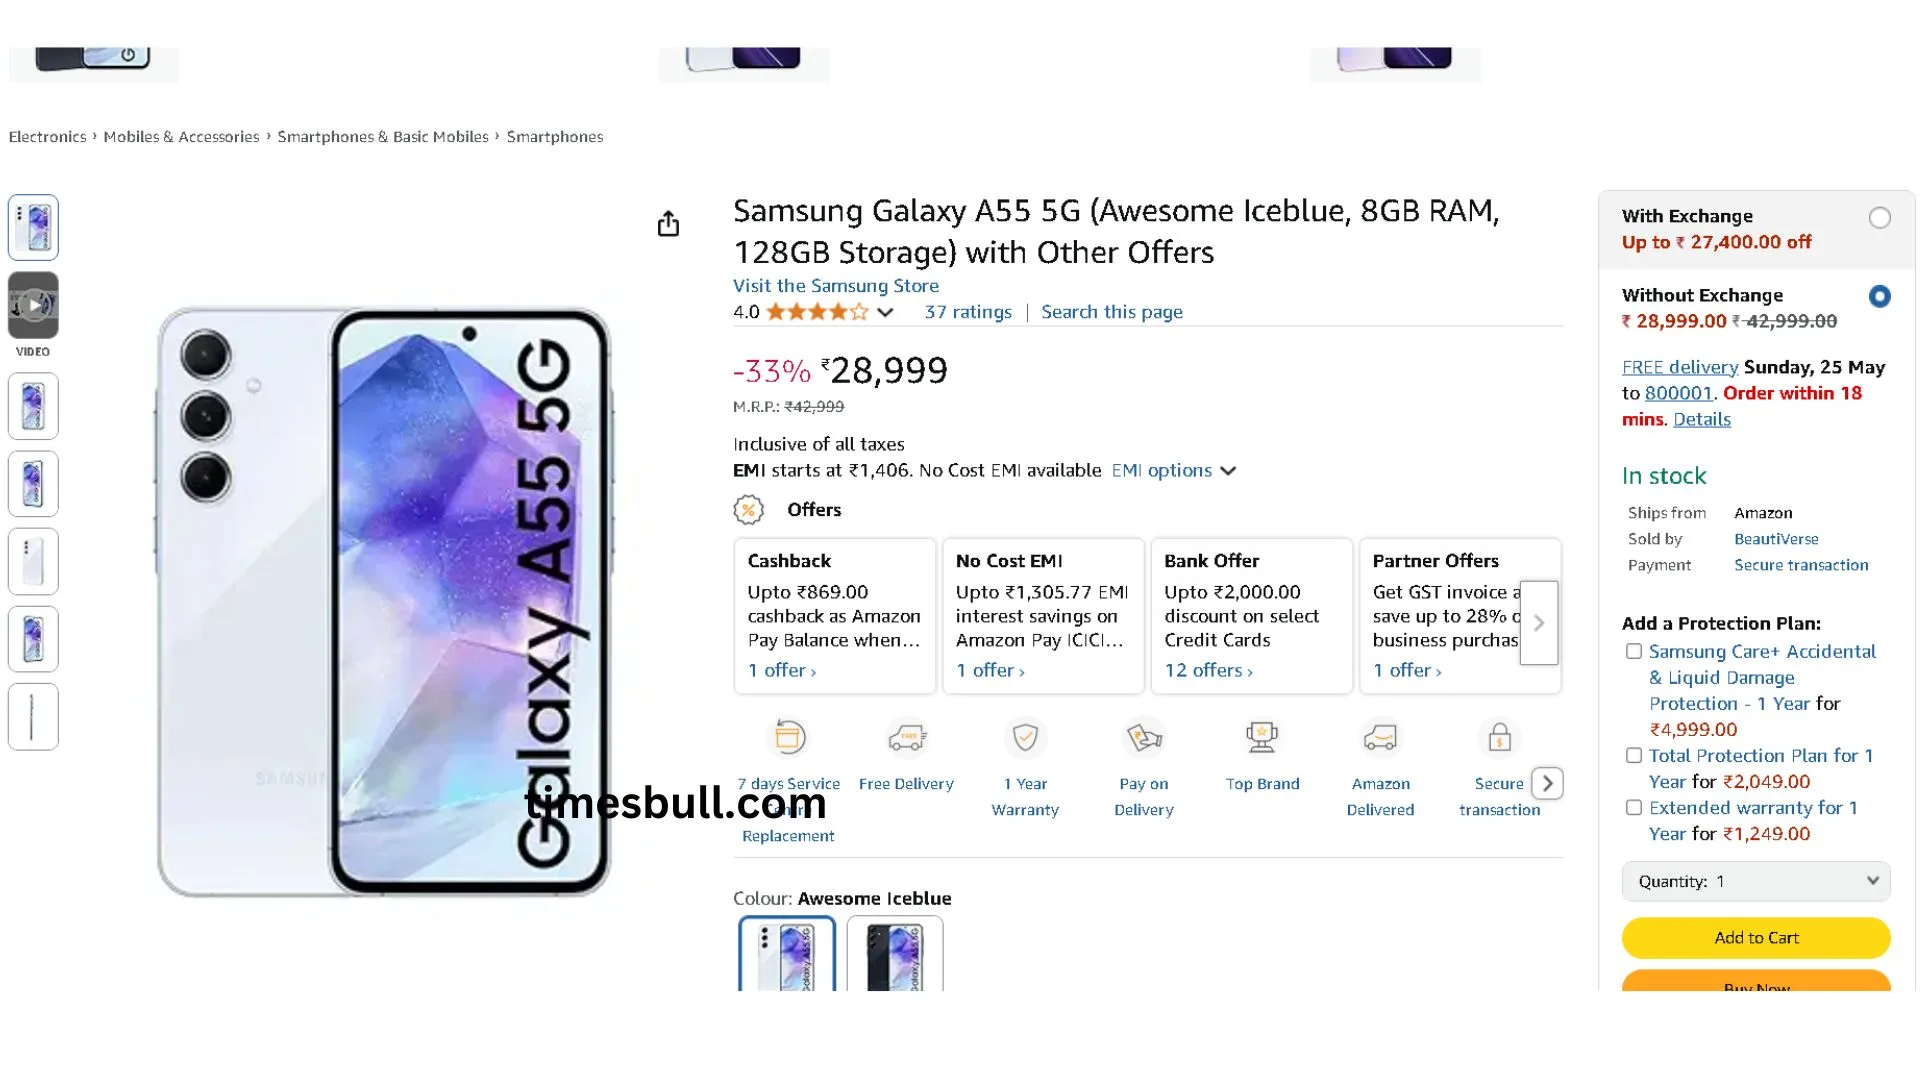Select the With Exchange radio button
This screenshot has width=1920, height=1080.
coord(1879,218)
